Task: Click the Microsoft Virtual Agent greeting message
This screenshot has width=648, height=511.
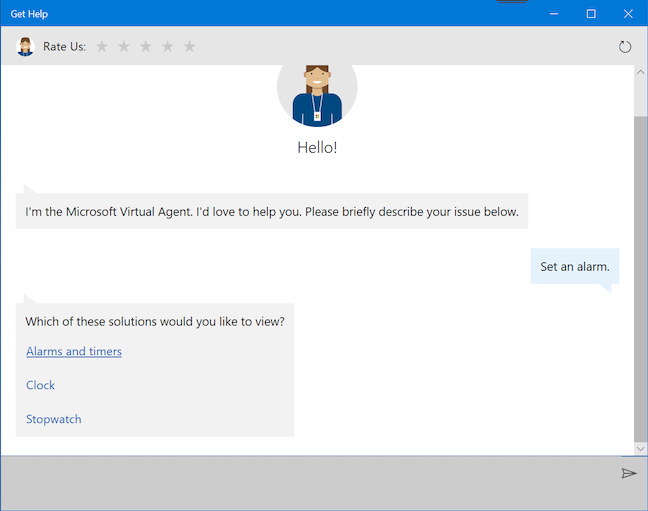Action: (272, 212)
